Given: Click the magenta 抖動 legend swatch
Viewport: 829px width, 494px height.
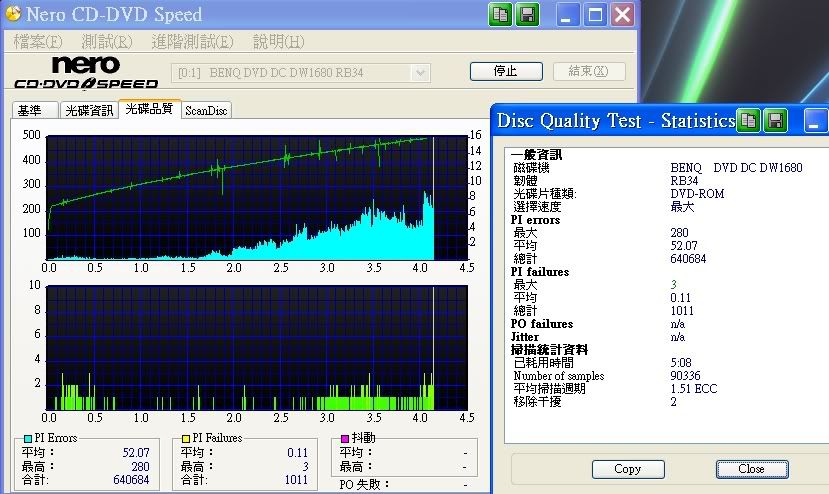Looking at the screenshot, I should (x=345, y=438).
